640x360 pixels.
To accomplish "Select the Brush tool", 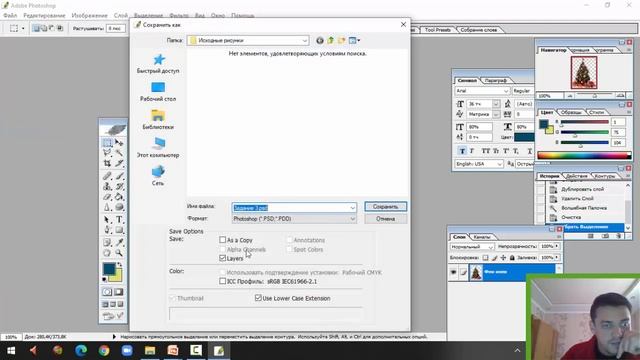I will pos(119,176).
